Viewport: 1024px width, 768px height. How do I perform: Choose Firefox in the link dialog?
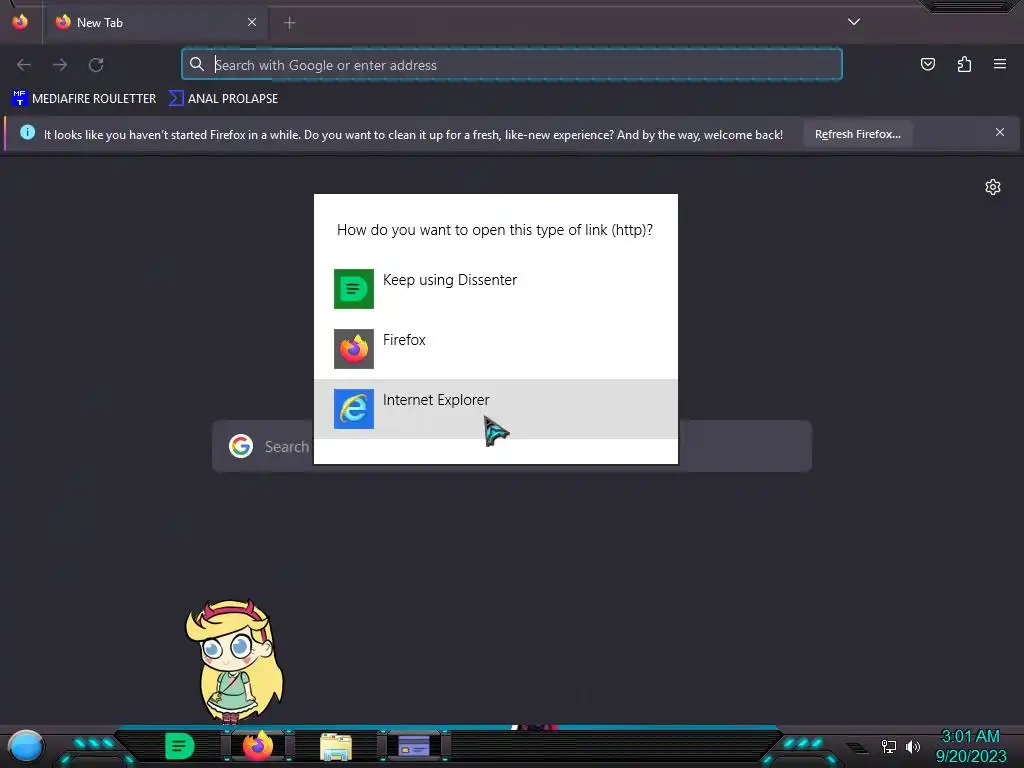coord(496,349)
